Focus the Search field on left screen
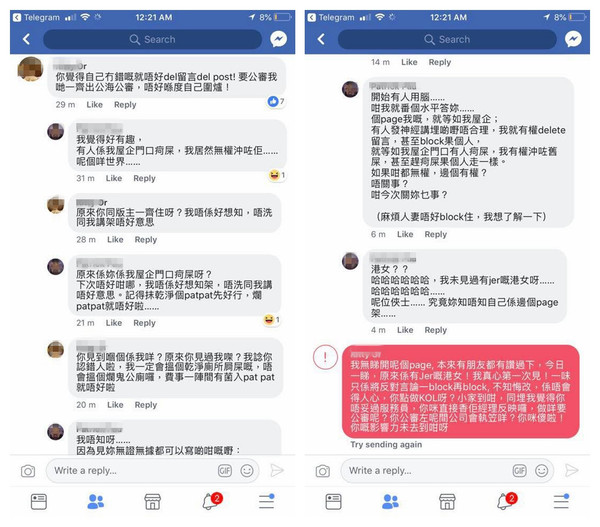 pyautogui.click(x=152, y=39)
